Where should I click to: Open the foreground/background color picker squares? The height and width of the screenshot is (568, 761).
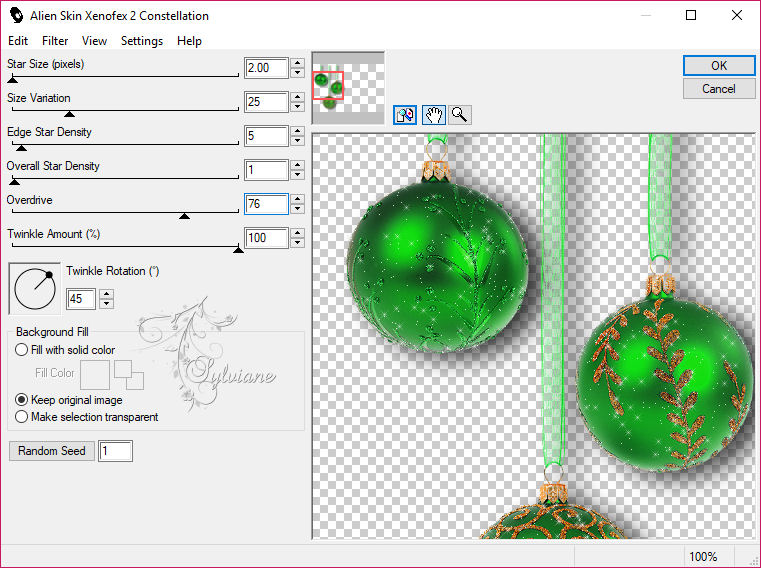click(129, 375)
